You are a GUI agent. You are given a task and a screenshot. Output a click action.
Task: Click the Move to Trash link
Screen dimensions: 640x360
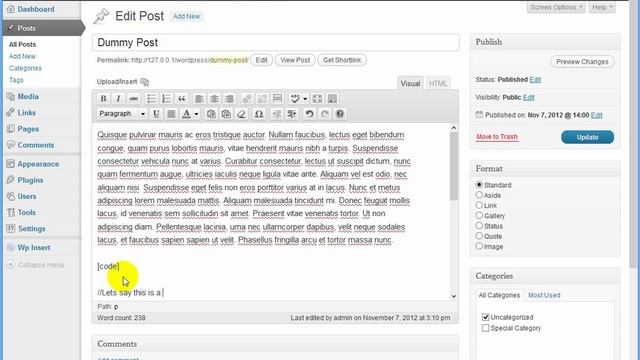tap(497, 137)
